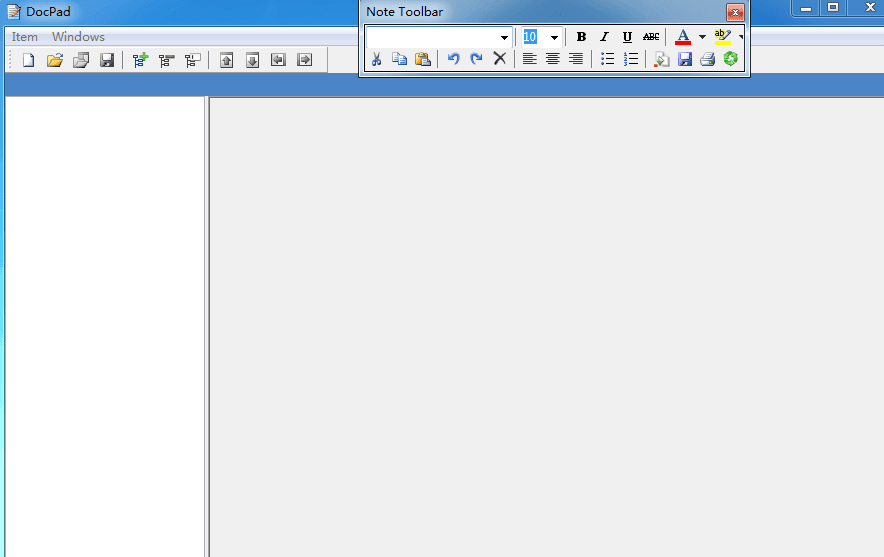
Task: Open the Windows menu
Action: point(78,37)
